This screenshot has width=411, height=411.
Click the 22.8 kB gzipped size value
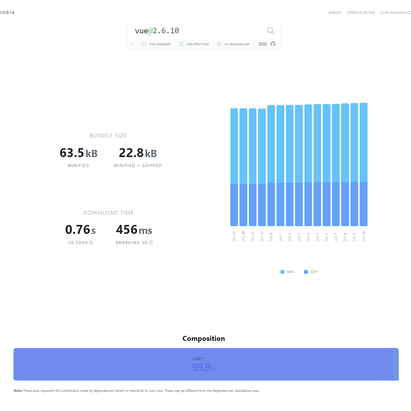[x=138, y=153]
